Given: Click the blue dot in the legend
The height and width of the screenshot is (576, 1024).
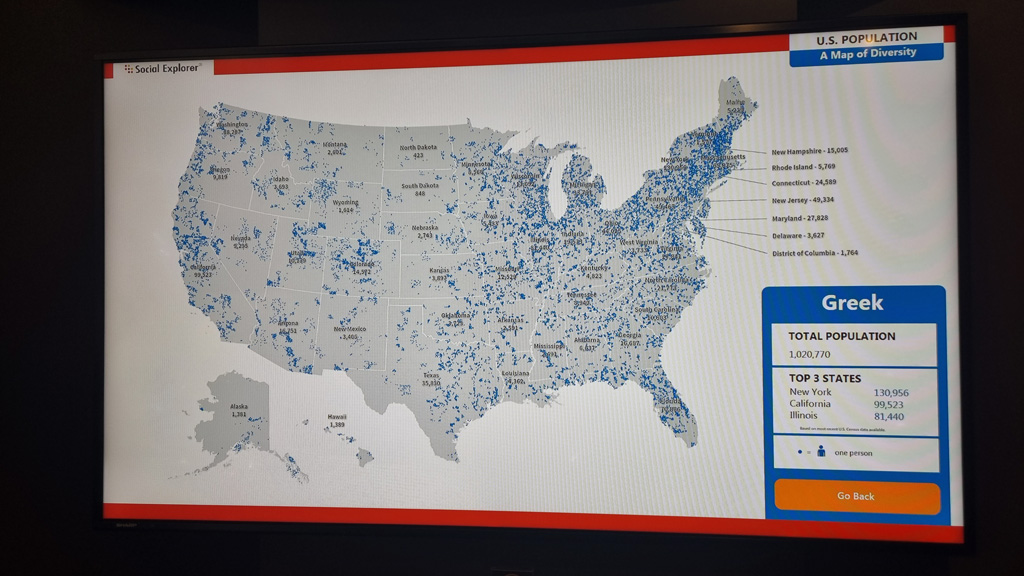Looking at the screenshot, I should click(x=800, y=452).
